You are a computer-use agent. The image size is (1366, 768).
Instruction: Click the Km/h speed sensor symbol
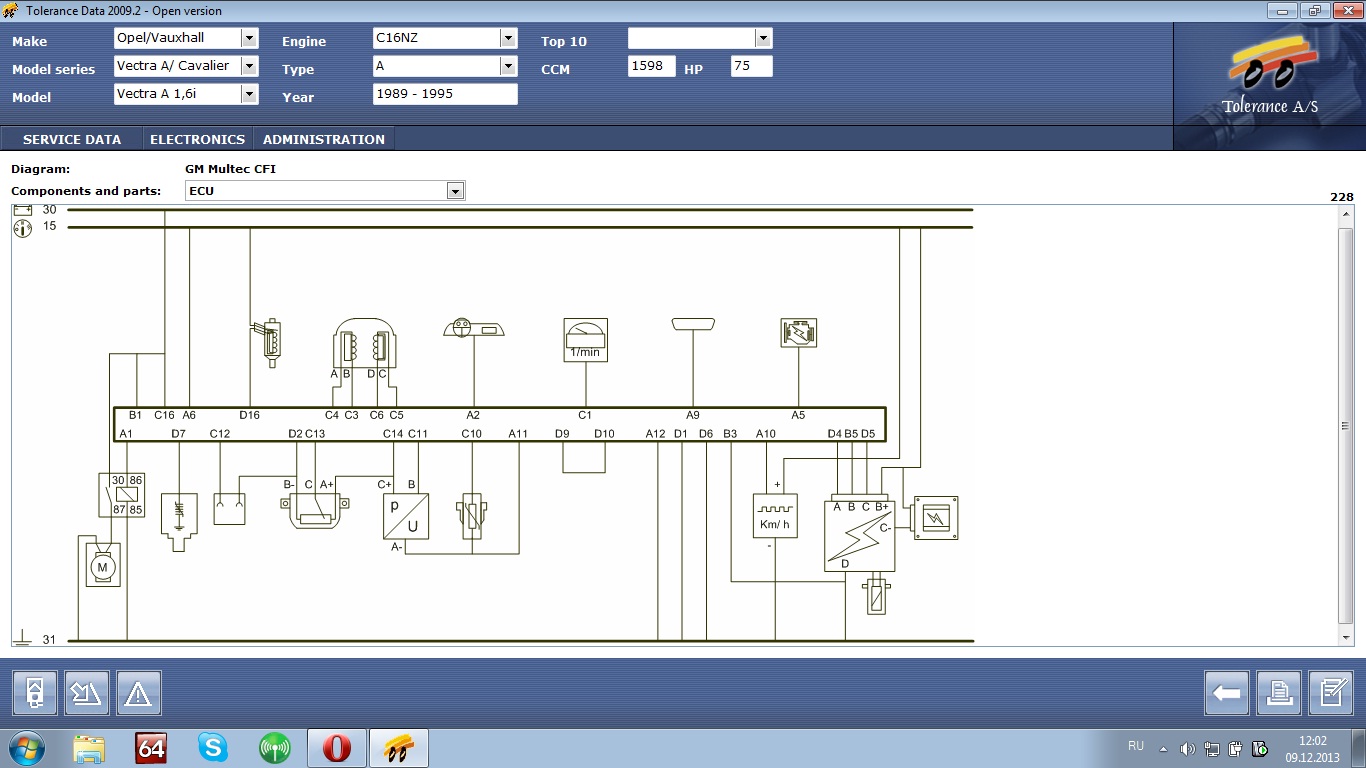pyautogui.click(x=775, y=516)
